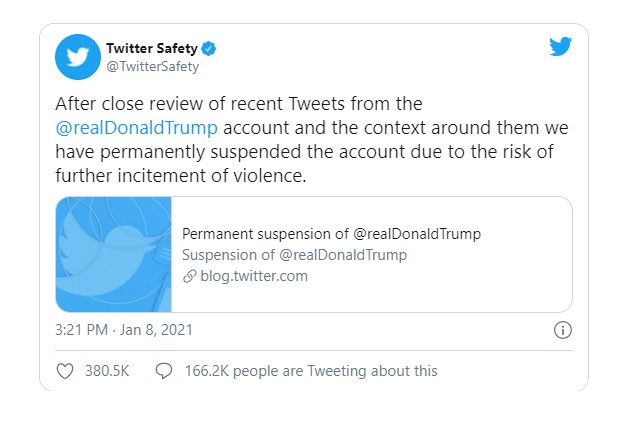Click the chain link icon beside blog.twitter.com
The image size is (629, 428).
[x=188, y=276]
